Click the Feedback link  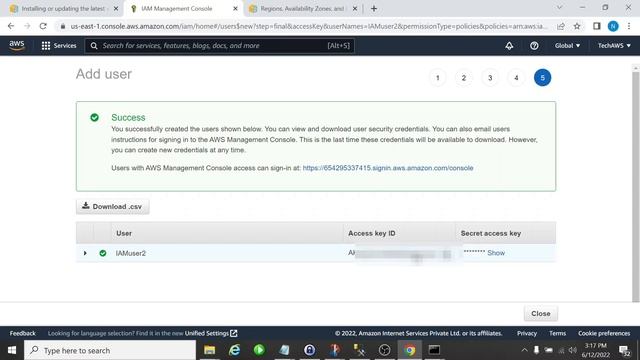(x=22, y=333)
